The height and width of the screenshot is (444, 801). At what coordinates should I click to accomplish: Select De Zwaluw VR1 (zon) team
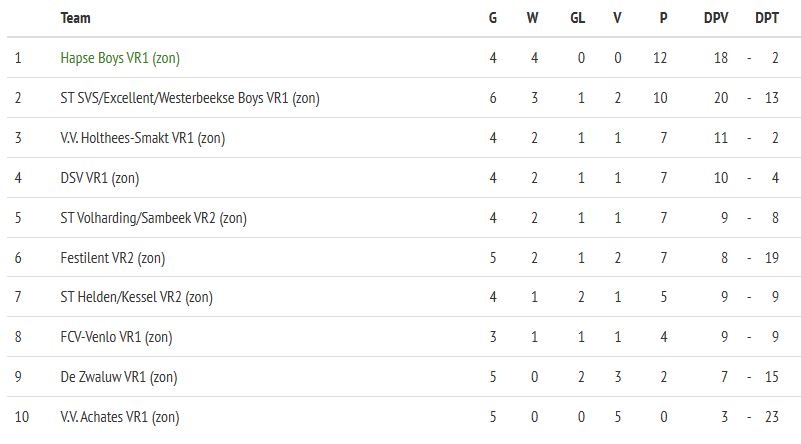(119, 377)
